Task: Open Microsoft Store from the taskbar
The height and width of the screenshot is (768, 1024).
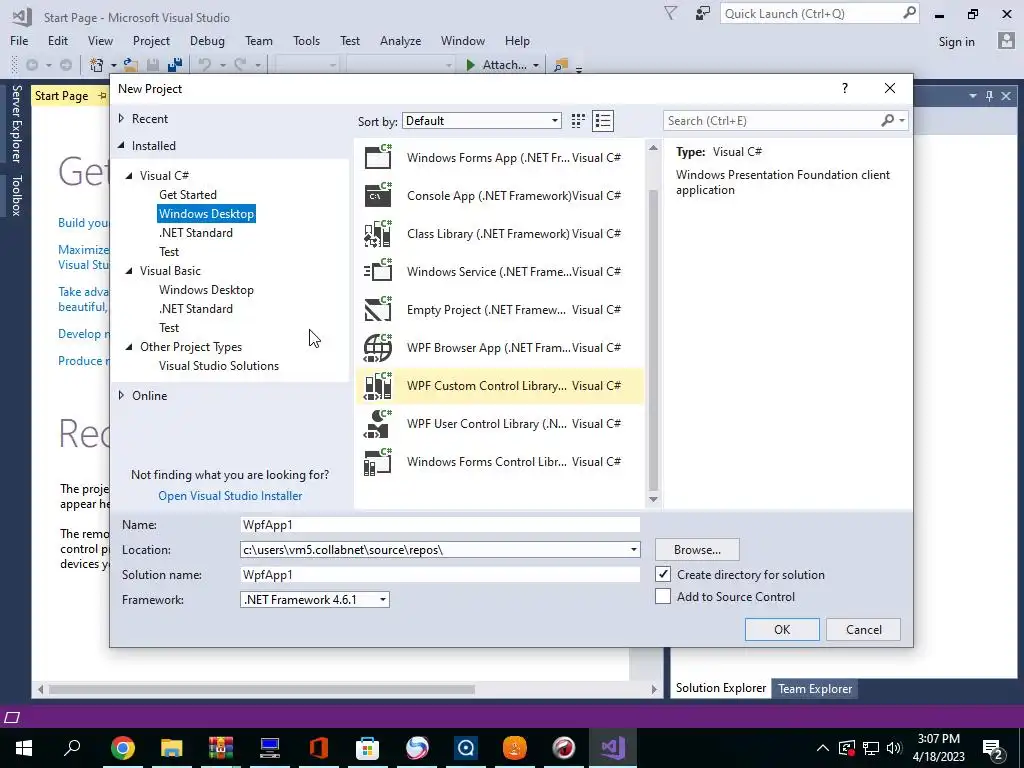Action: (x=368, y=748)
